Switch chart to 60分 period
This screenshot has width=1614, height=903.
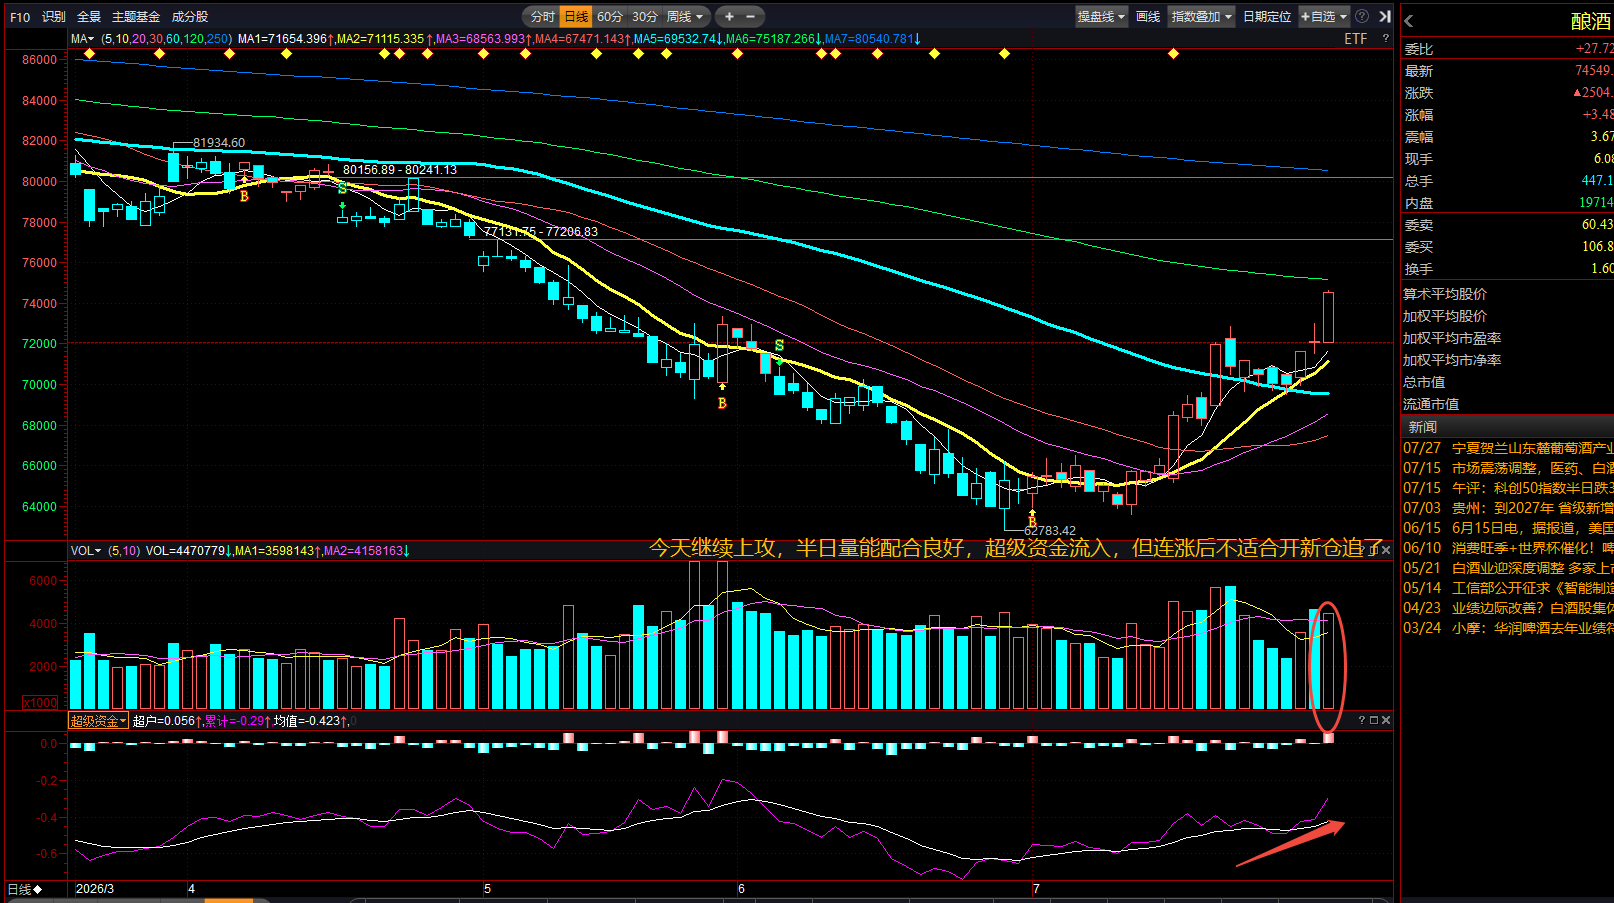pos(610,16)
